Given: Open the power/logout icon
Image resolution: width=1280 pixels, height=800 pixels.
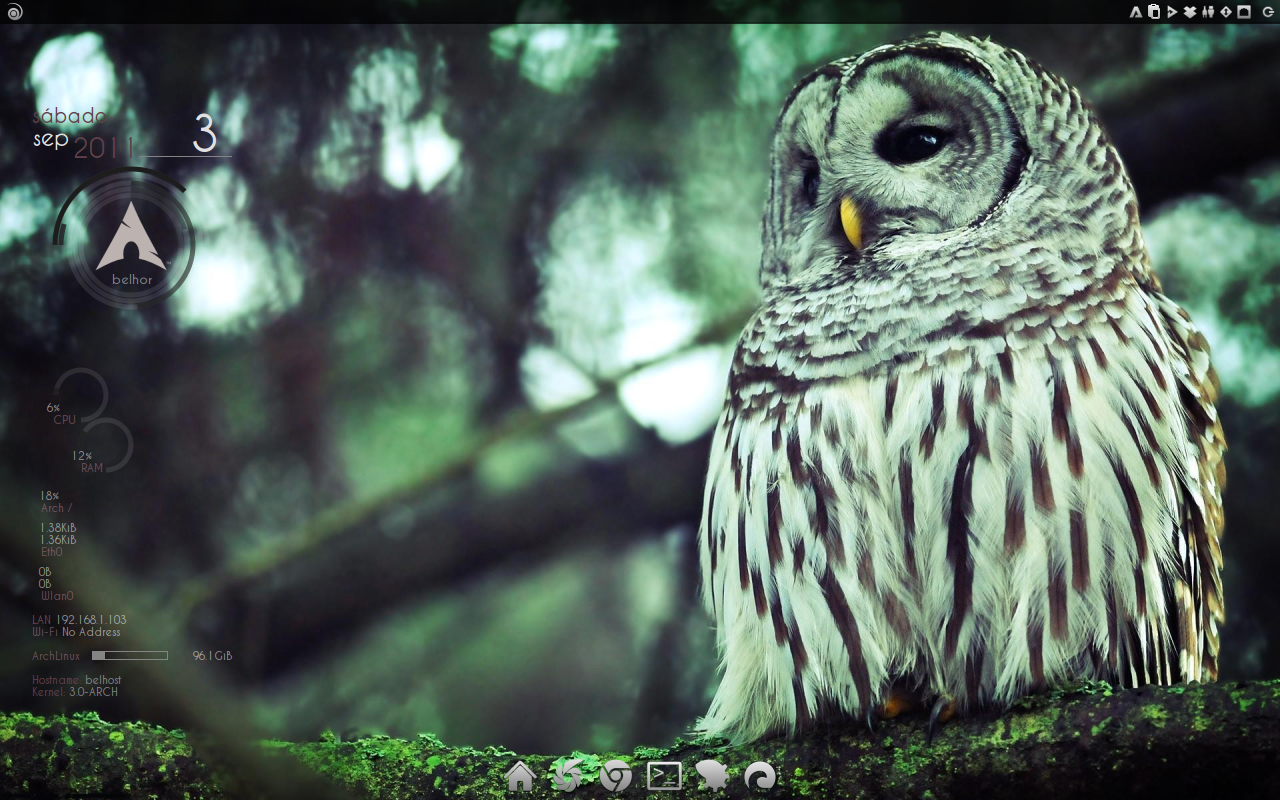Looking at the screenshot, I should click(1268, 12).
